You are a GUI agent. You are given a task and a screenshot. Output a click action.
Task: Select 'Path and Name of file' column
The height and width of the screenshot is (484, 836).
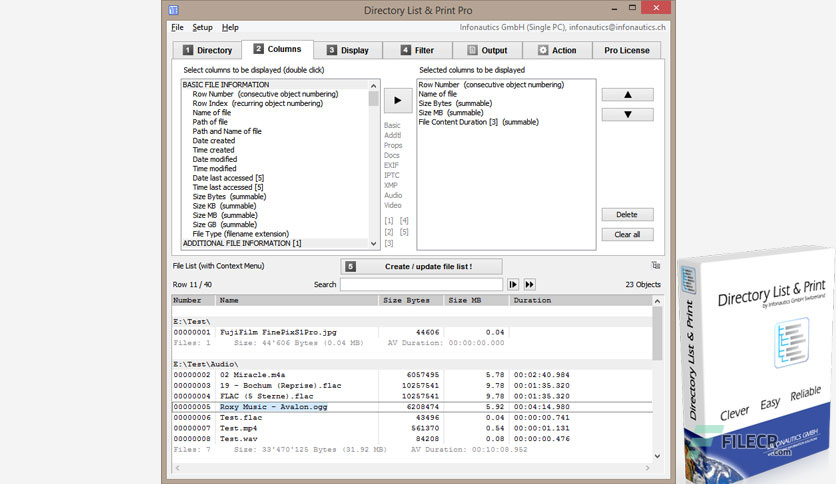[x=227, y=131]
